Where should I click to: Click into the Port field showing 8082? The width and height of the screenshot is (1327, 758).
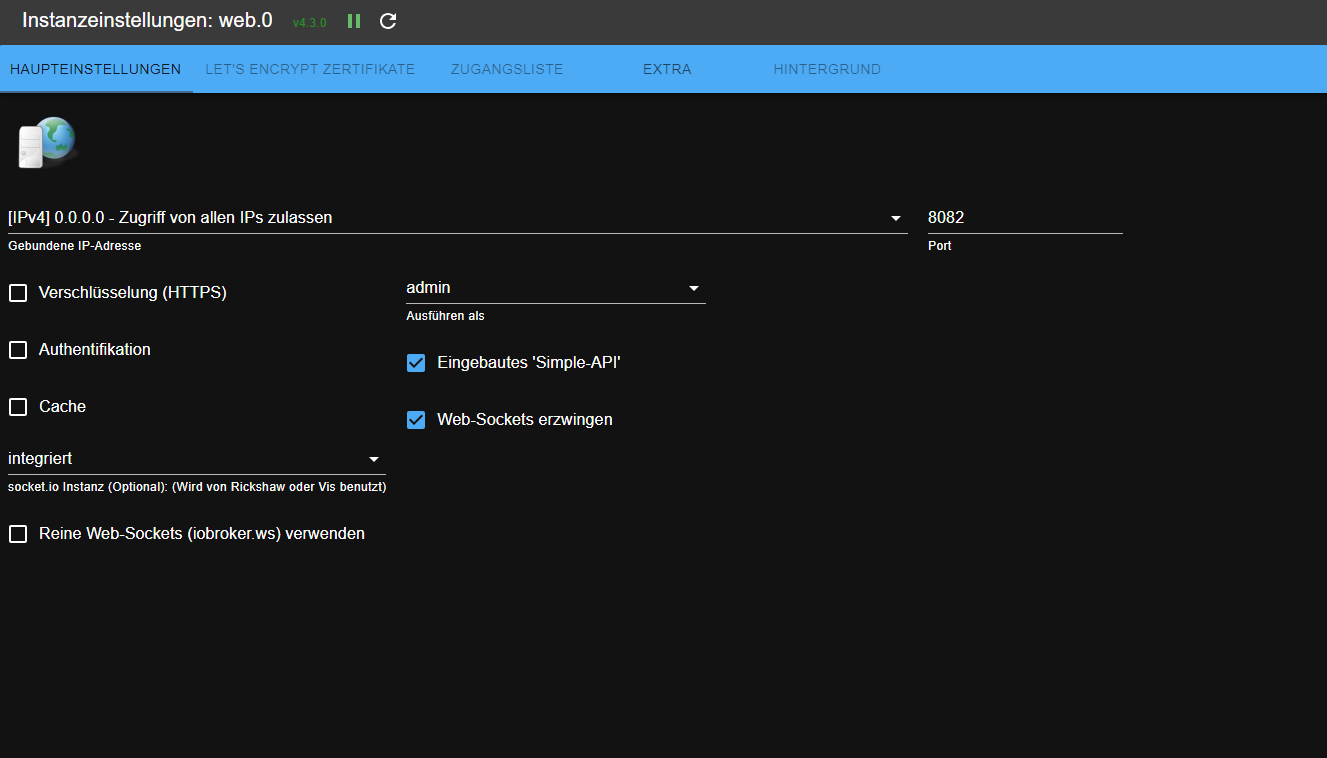1025,218
